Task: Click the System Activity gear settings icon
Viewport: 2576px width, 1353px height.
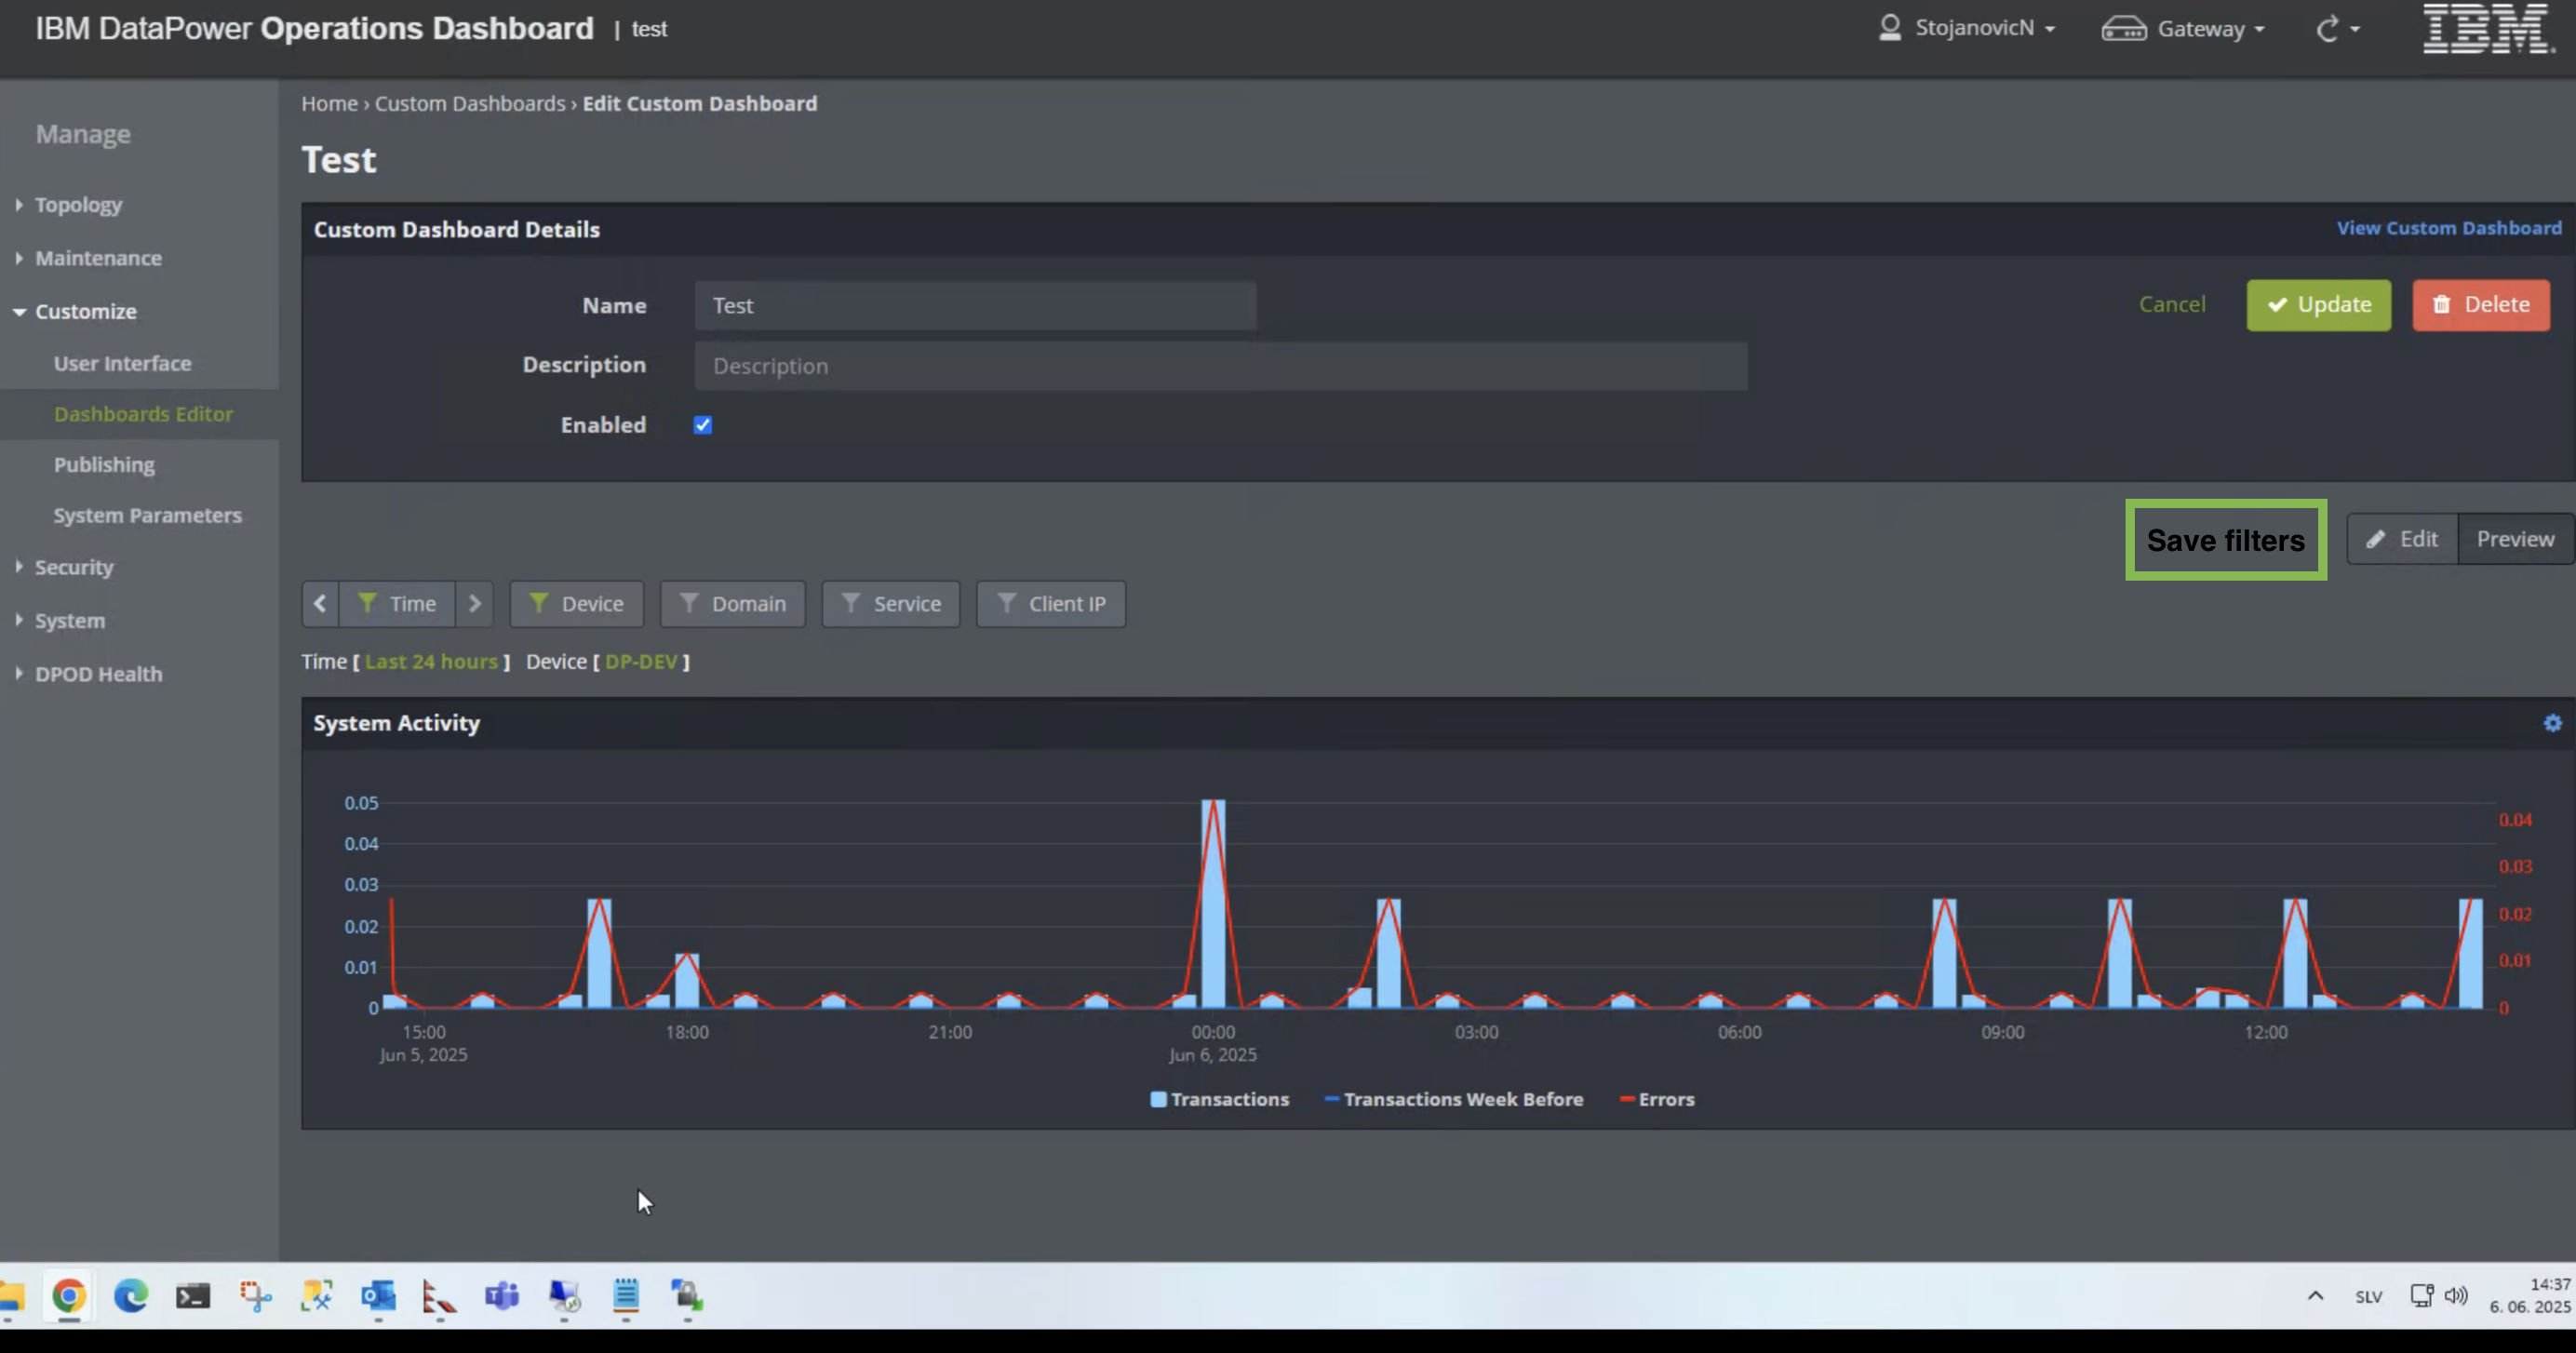Action: [x=2552, y=723]
